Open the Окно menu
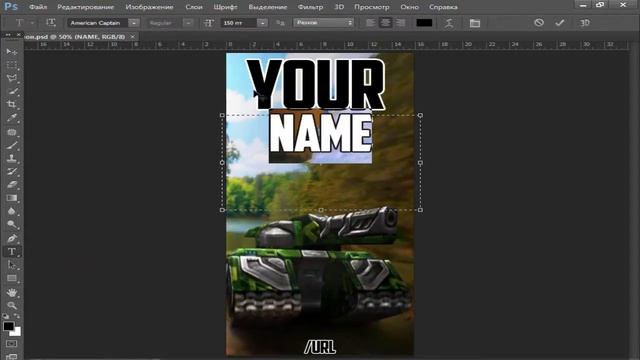The height and width of the screenshot is (360, 640). 409,7
